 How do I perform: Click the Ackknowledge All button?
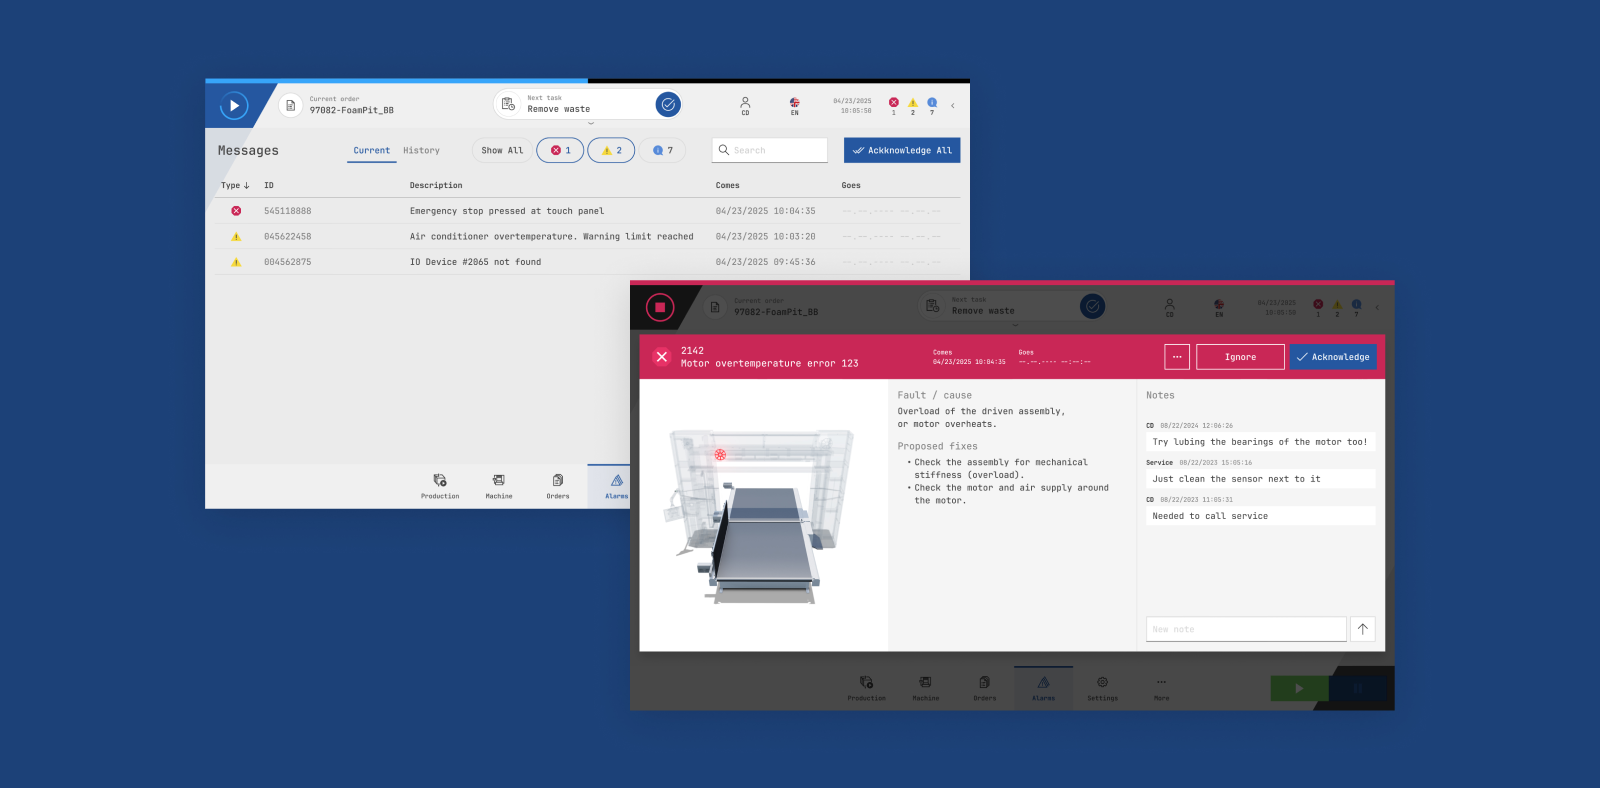(902, 151)
